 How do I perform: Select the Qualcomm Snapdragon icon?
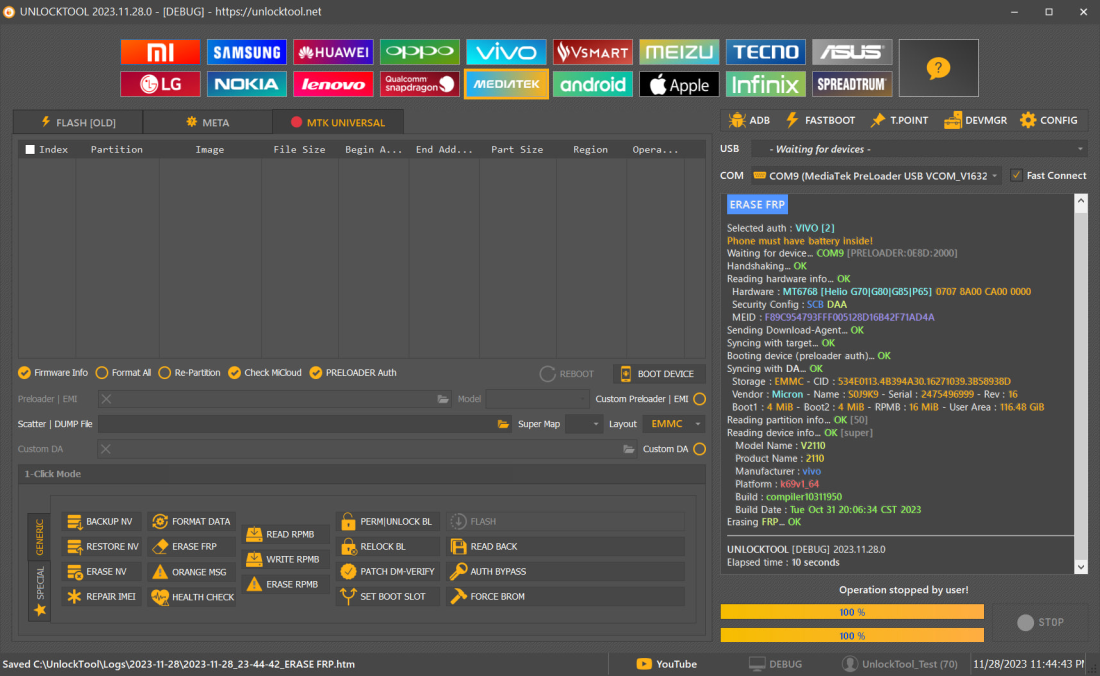coord(420,84)
